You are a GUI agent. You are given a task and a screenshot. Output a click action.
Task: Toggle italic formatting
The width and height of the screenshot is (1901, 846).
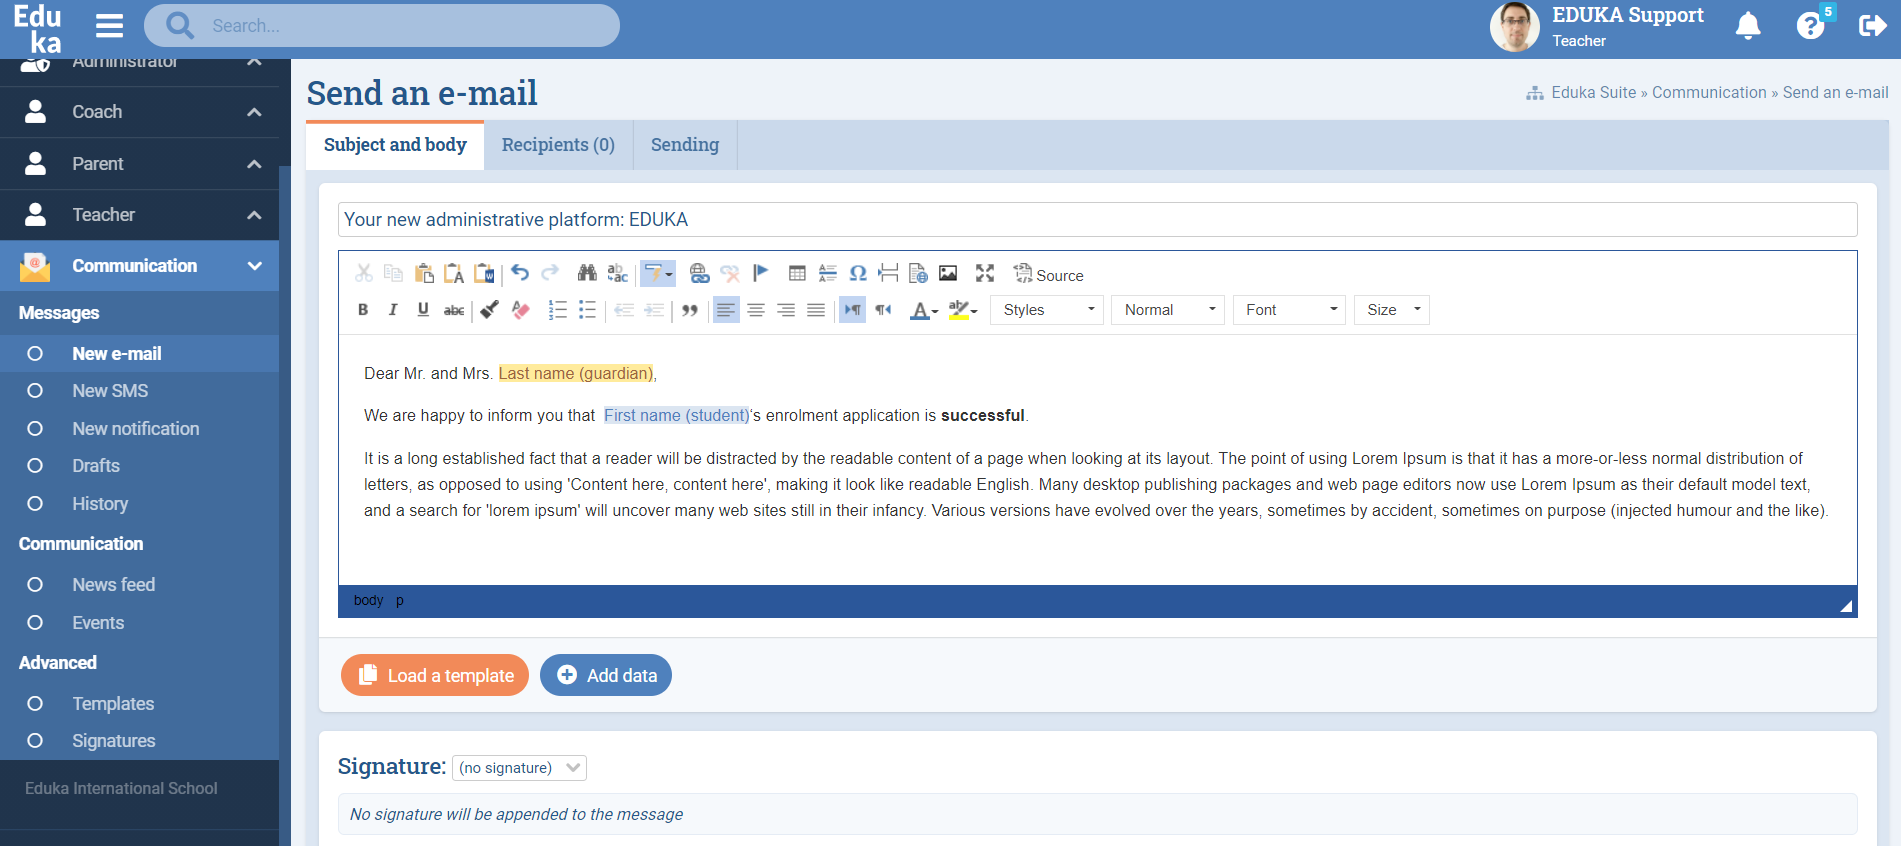pos(393,310)
